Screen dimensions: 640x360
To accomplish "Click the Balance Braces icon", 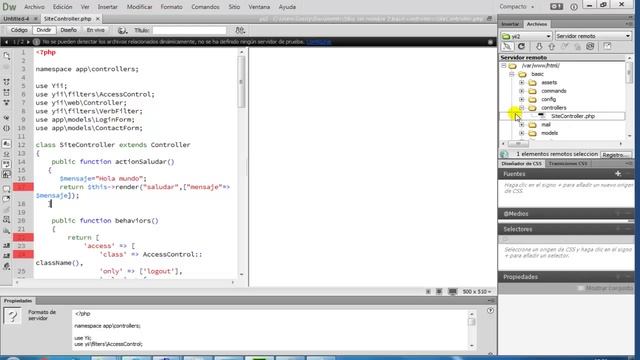I will pos(7,128).
